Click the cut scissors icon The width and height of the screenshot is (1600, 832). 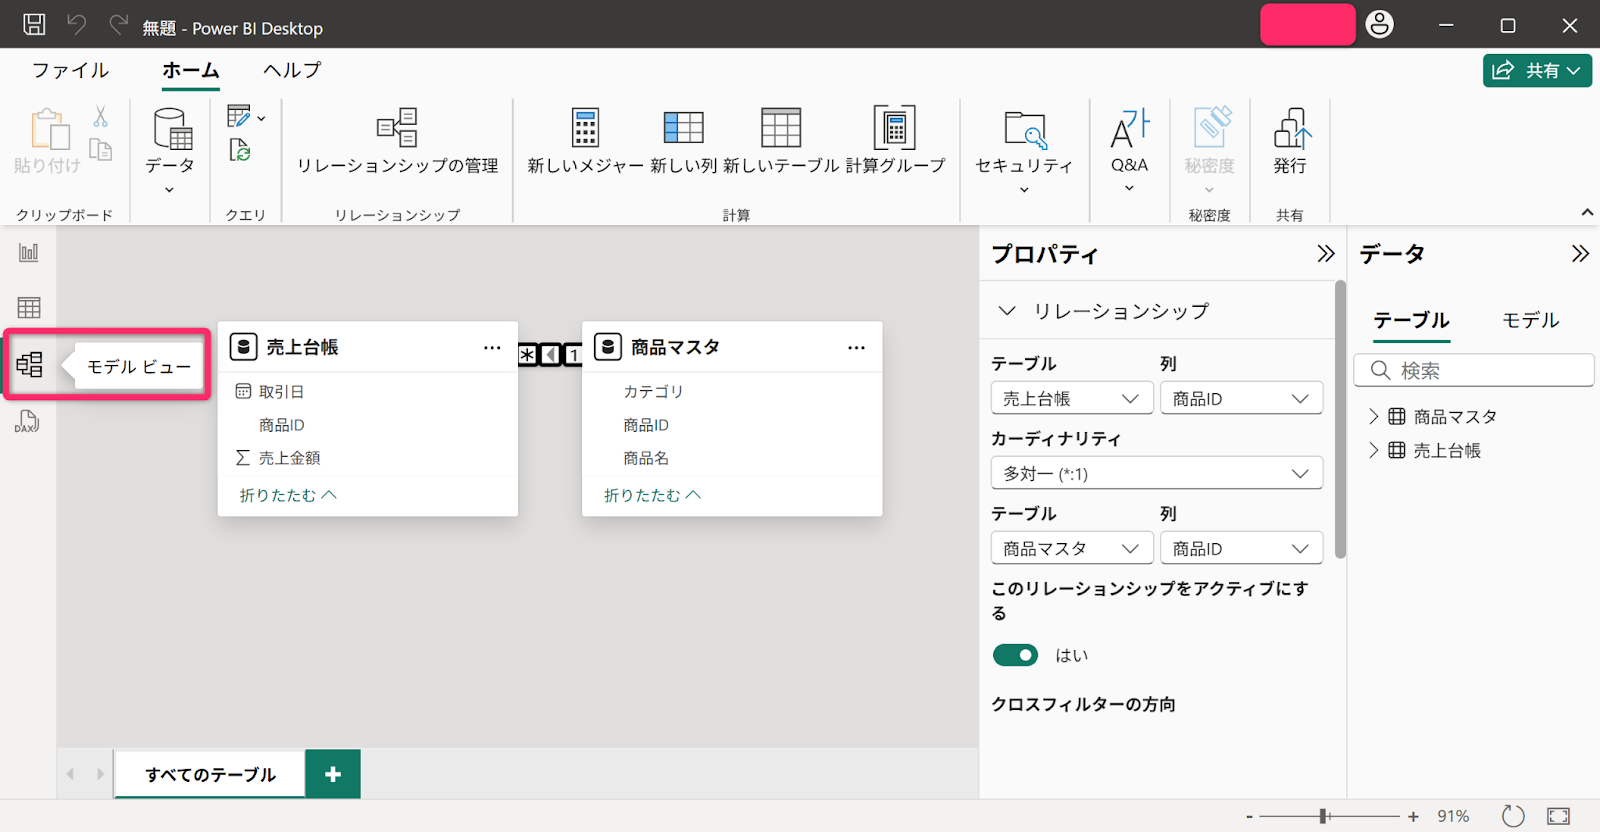[101, 117]
